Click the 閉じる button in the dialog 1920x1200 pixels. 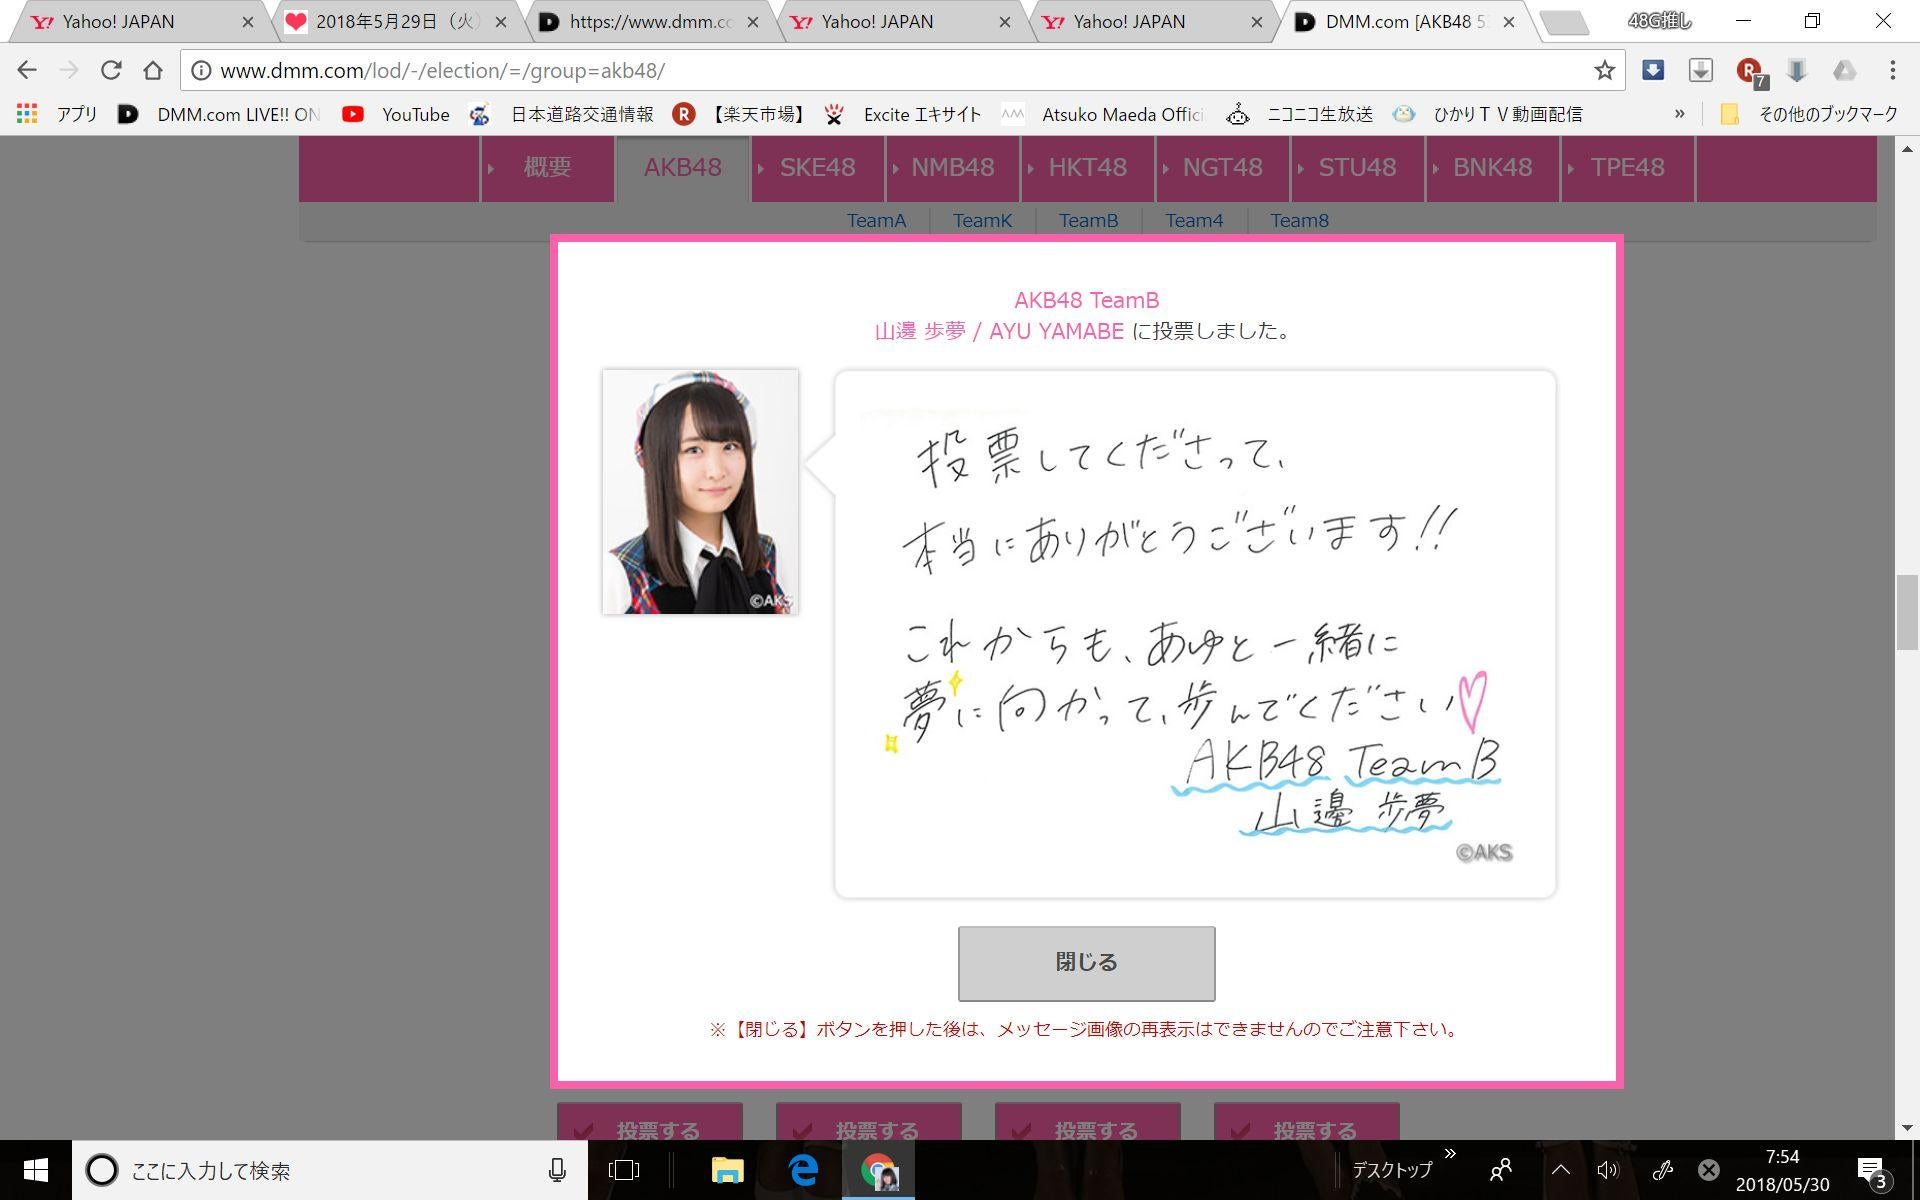coord(1086,963)
